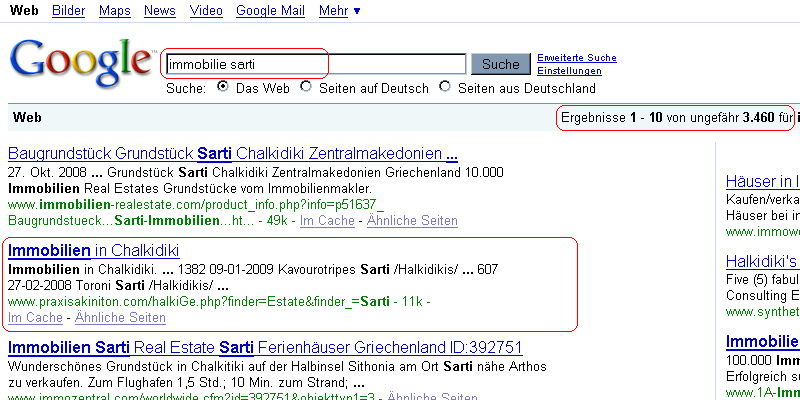Open the Einstellungen link
The width and height of the screenshot is (800, 400).
(569, 71)
